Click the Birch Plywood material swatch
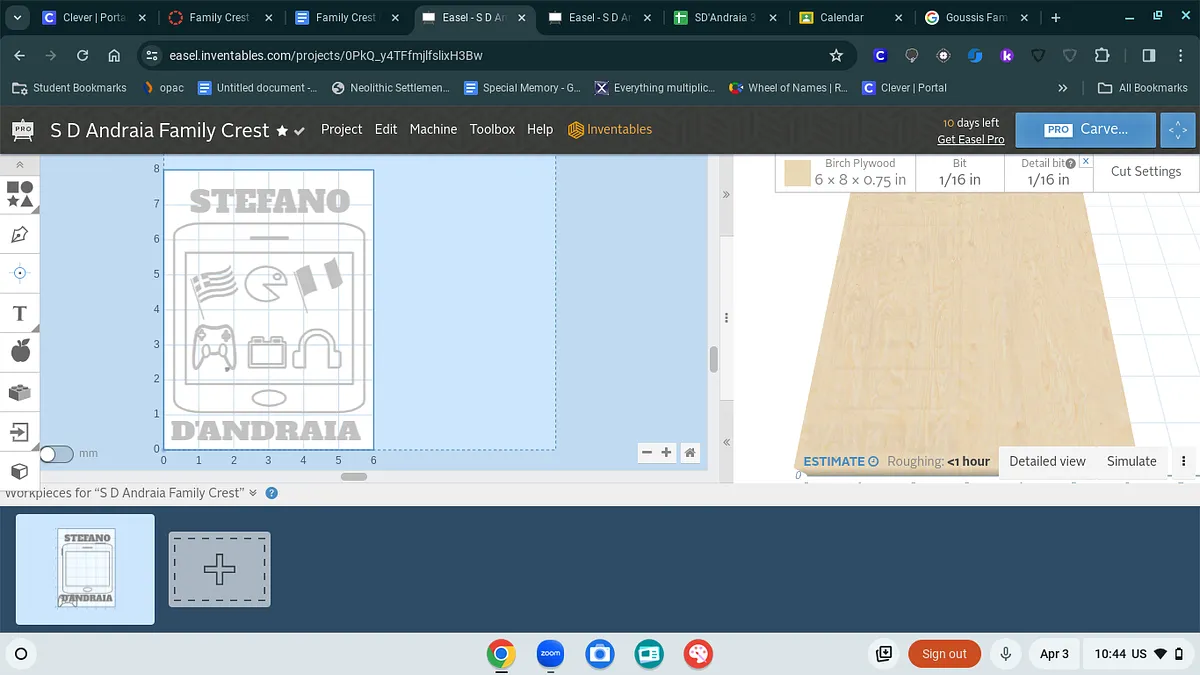The width and height of the screenshot is (1200, 675). [x=797, y=174]
